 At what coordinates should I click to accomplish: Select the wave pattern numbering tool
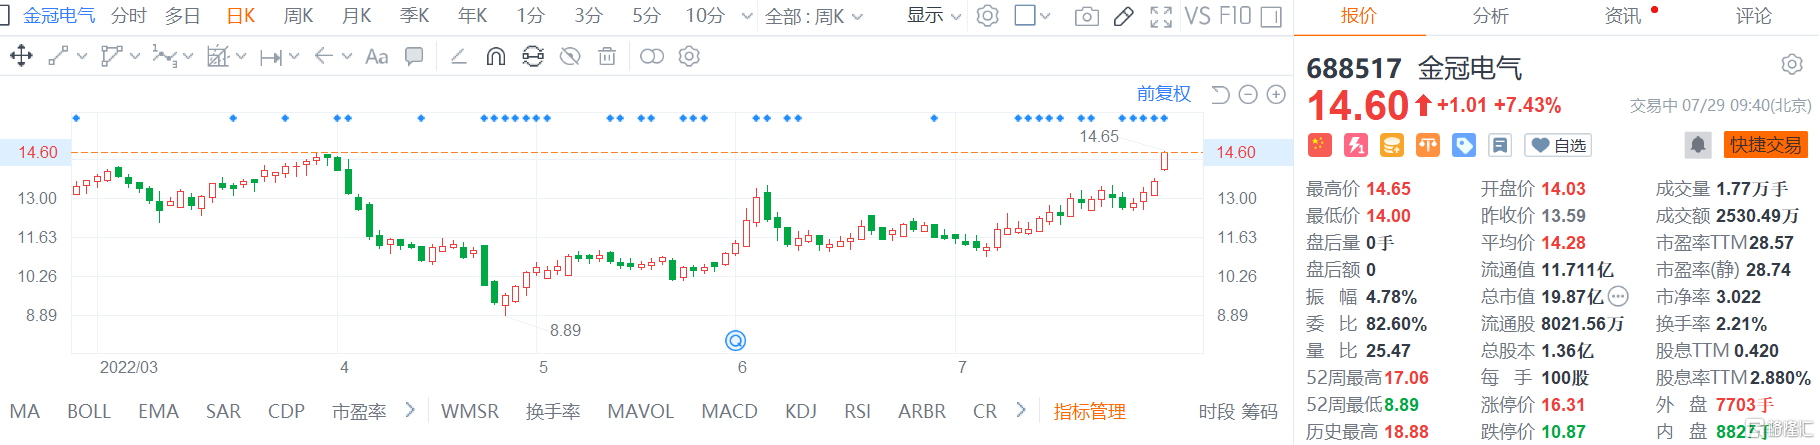coord(164,57)
